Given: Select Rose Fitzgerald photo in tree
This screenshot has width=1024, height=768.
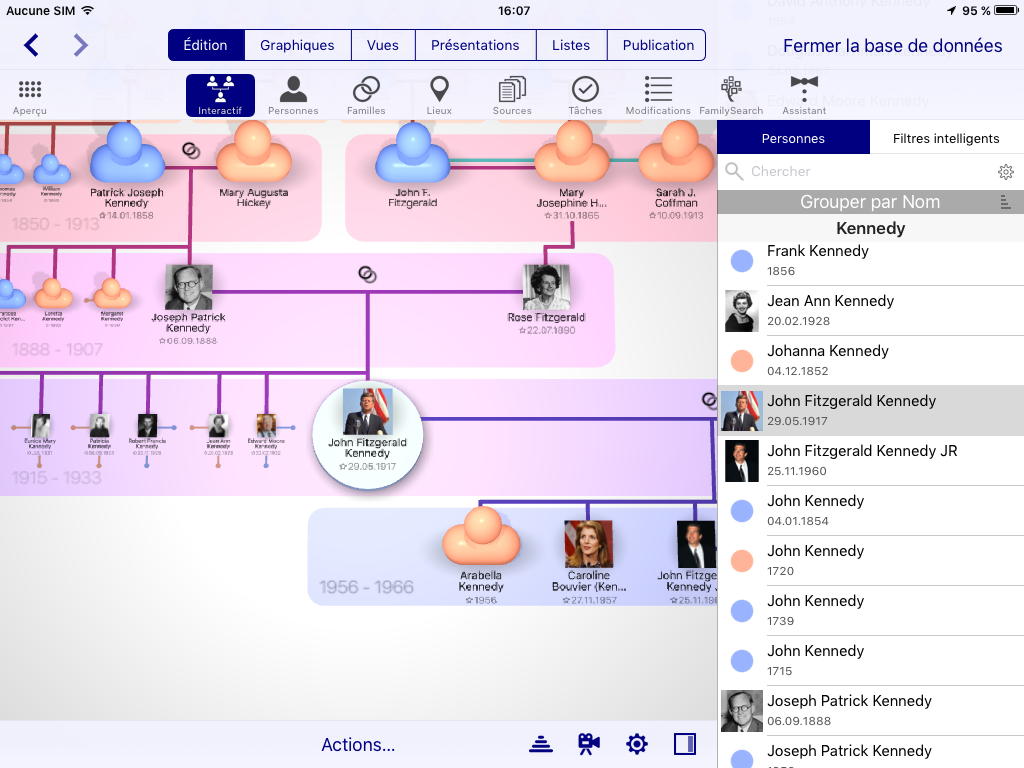Looking at the screenshot, I should (547, 287).
